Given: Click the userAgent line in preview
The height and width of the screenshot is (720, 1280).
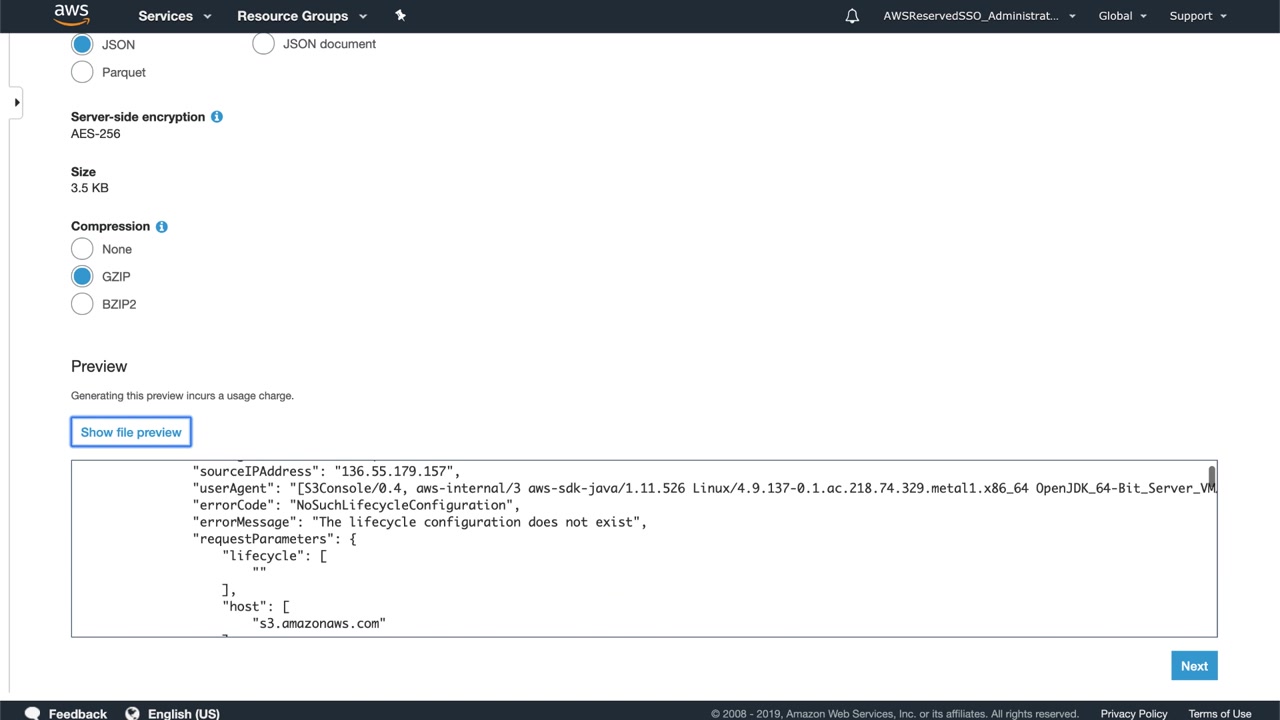Looking at the screenshot, I should tap(704, 488).
